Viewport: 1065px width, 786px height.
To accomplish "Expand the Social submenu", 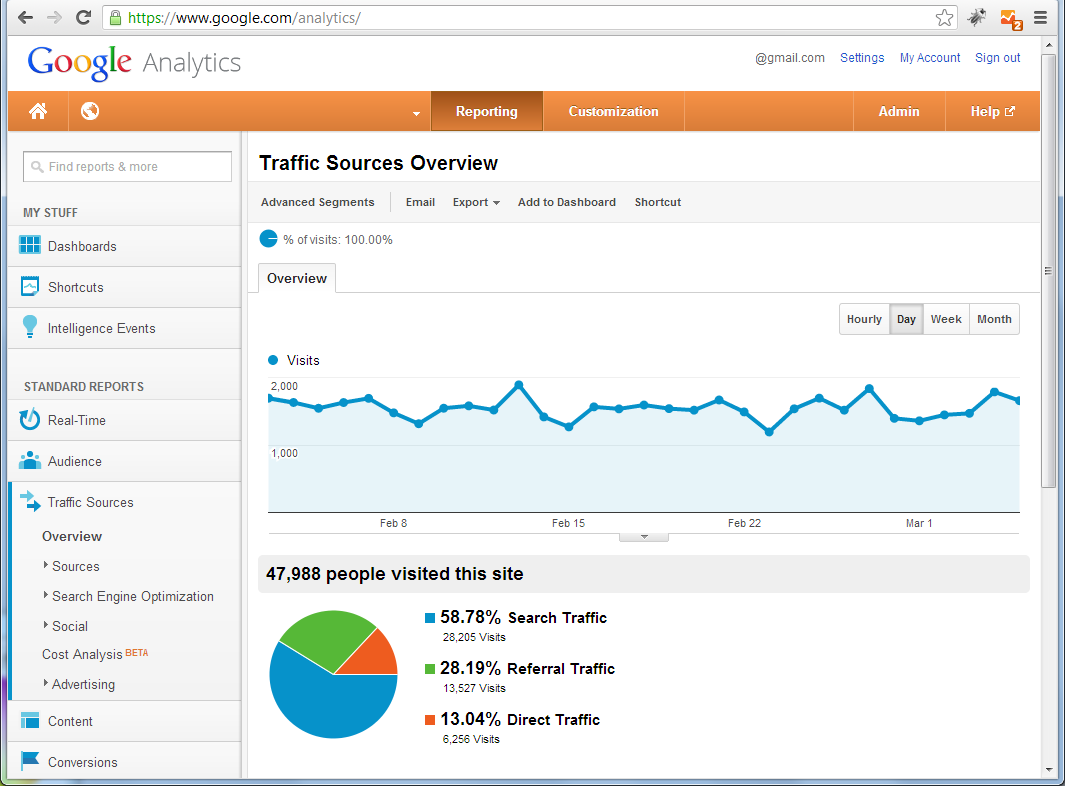I will point(46,624).
